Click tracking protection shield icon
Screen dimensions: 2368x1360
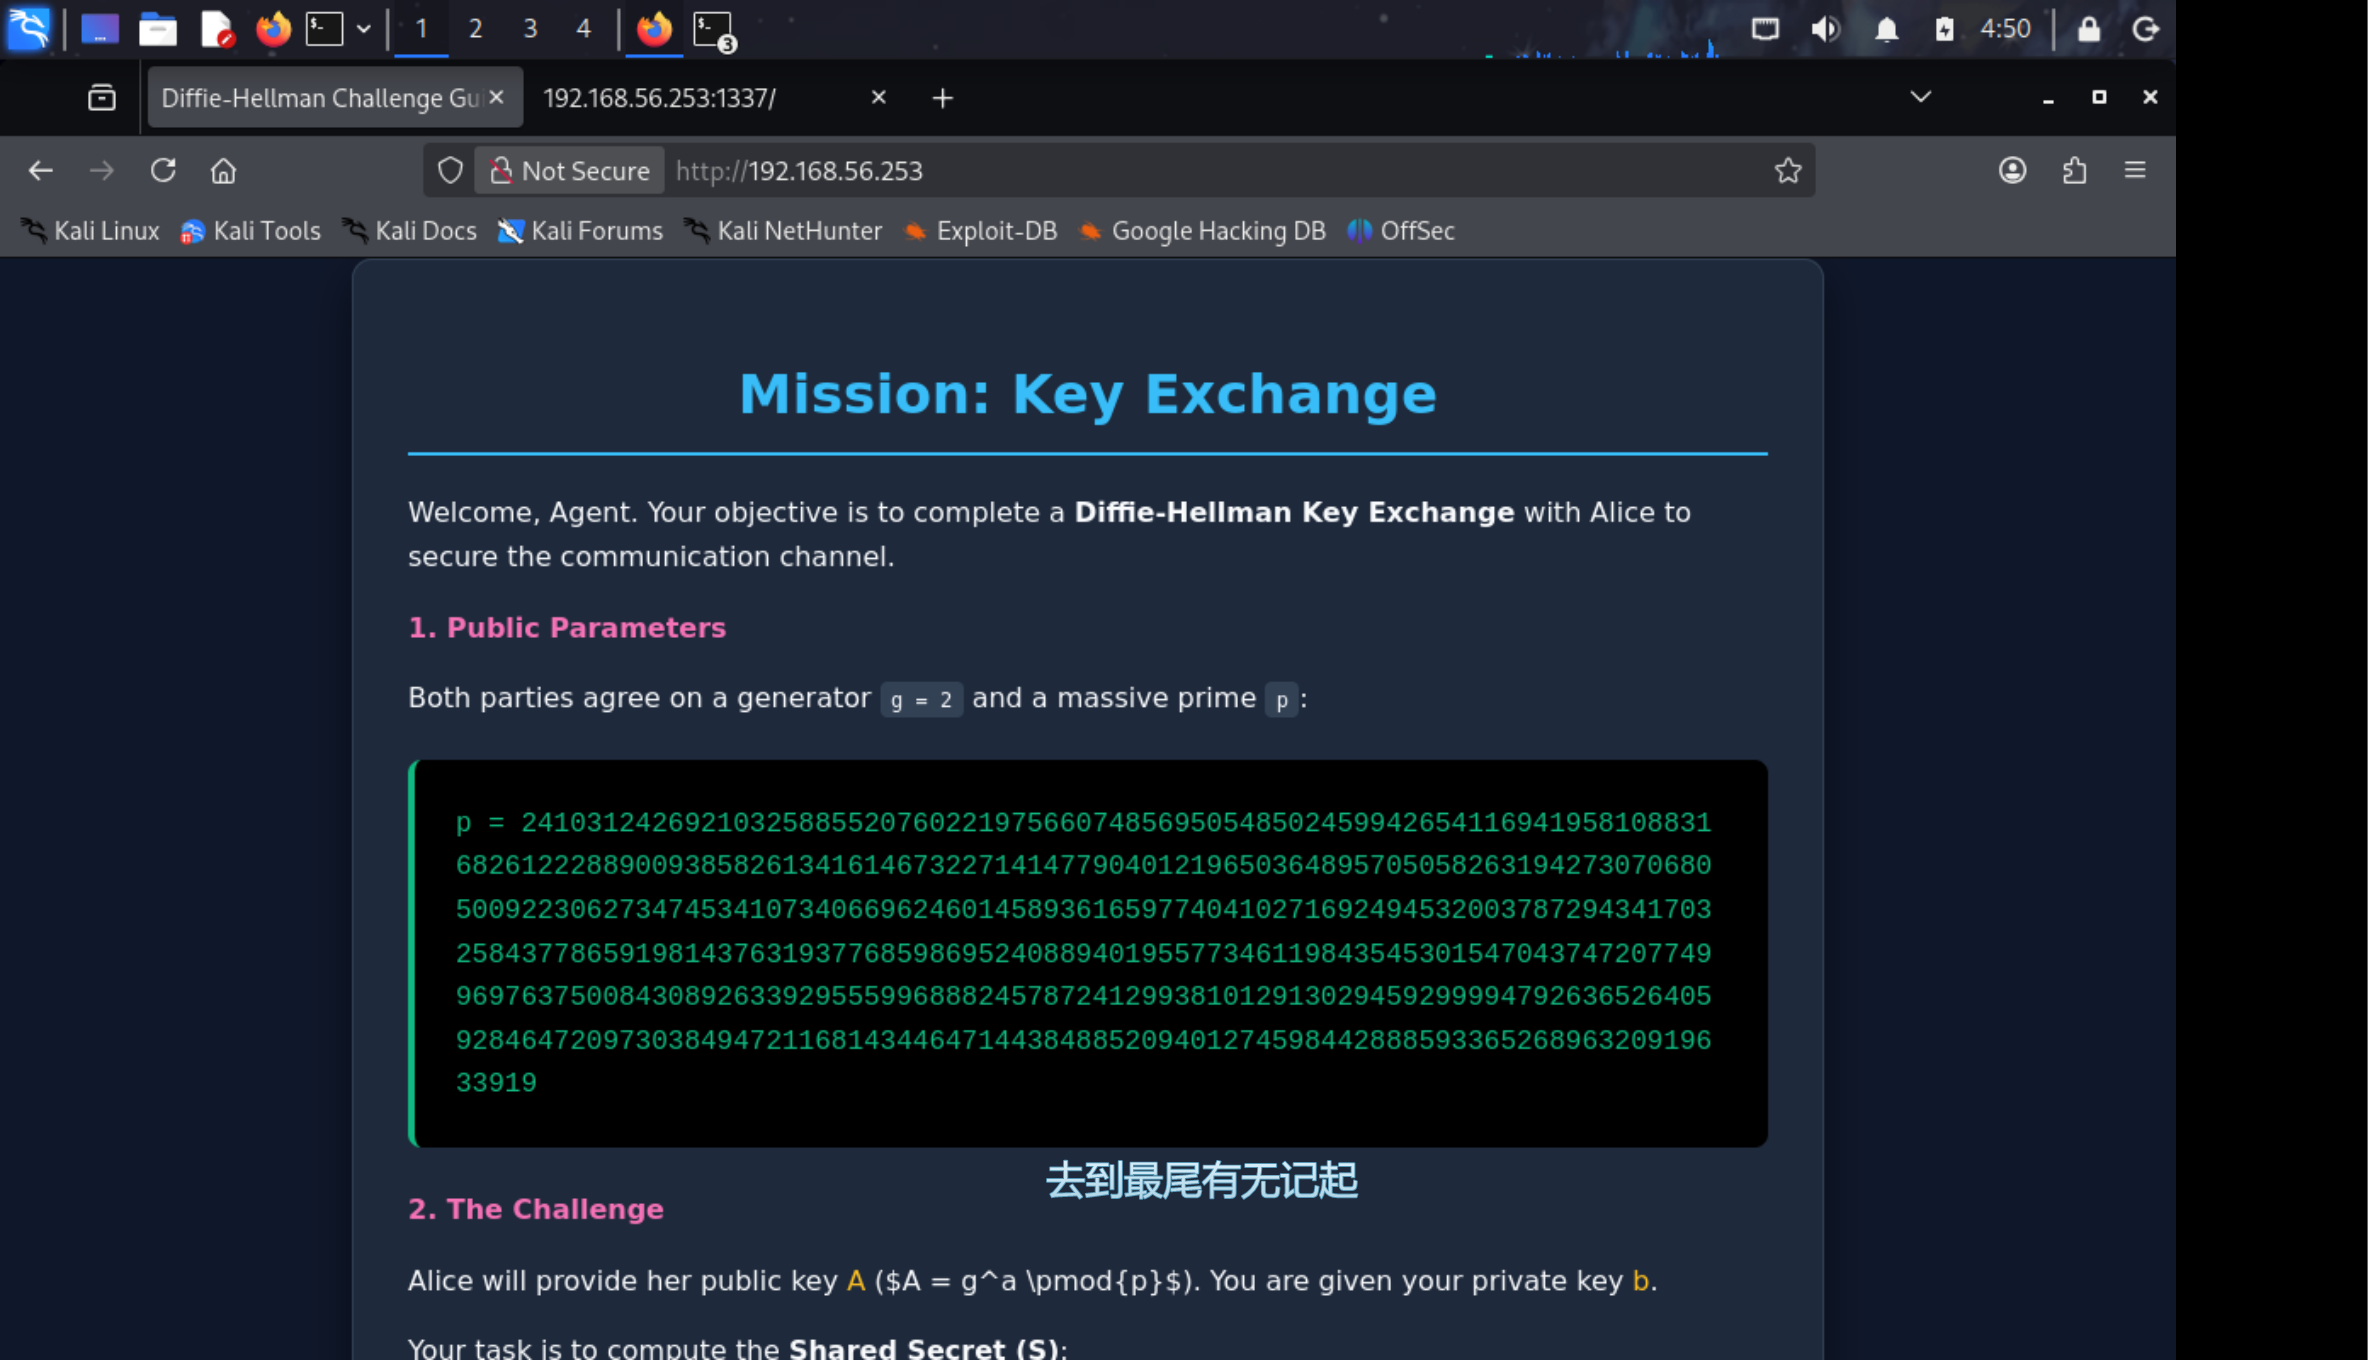coord(450,171)
